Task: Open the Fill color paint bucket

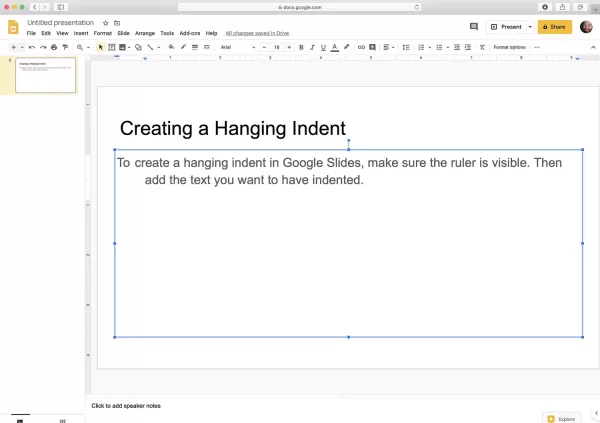Action: coord(171,47)
